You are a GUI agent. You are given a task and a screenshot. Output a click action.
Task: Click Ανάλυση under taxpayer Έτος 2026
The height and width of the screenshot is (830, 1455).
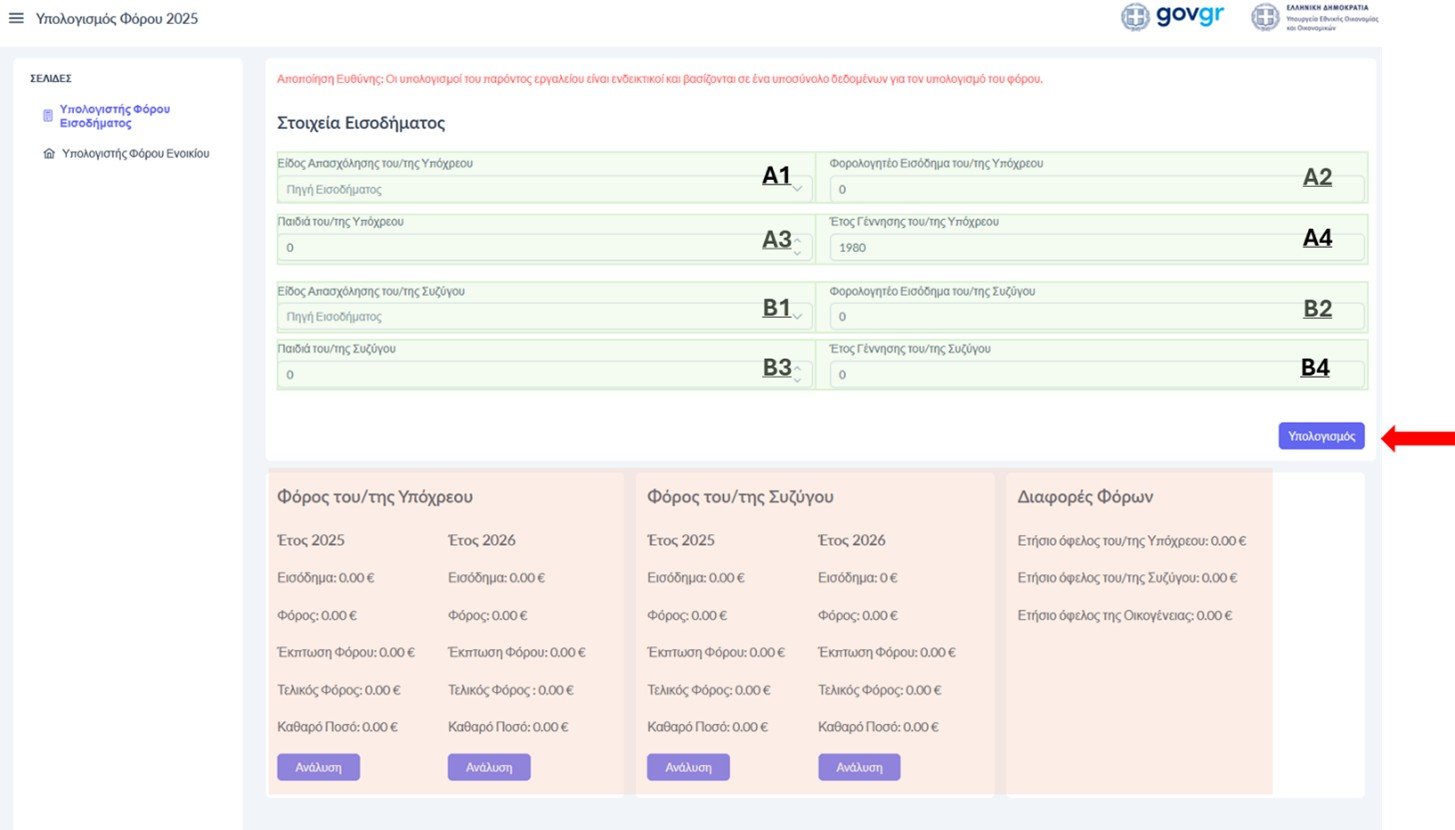pyautogui.click(x=489, y=767)
